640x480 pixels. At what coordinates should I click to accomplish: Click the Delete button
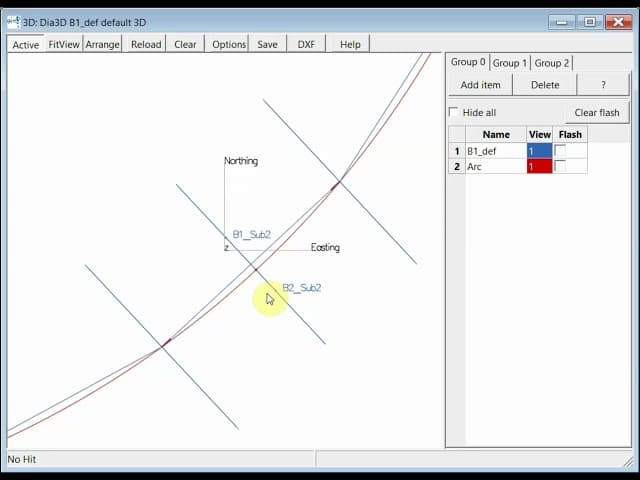click(545, 85)
